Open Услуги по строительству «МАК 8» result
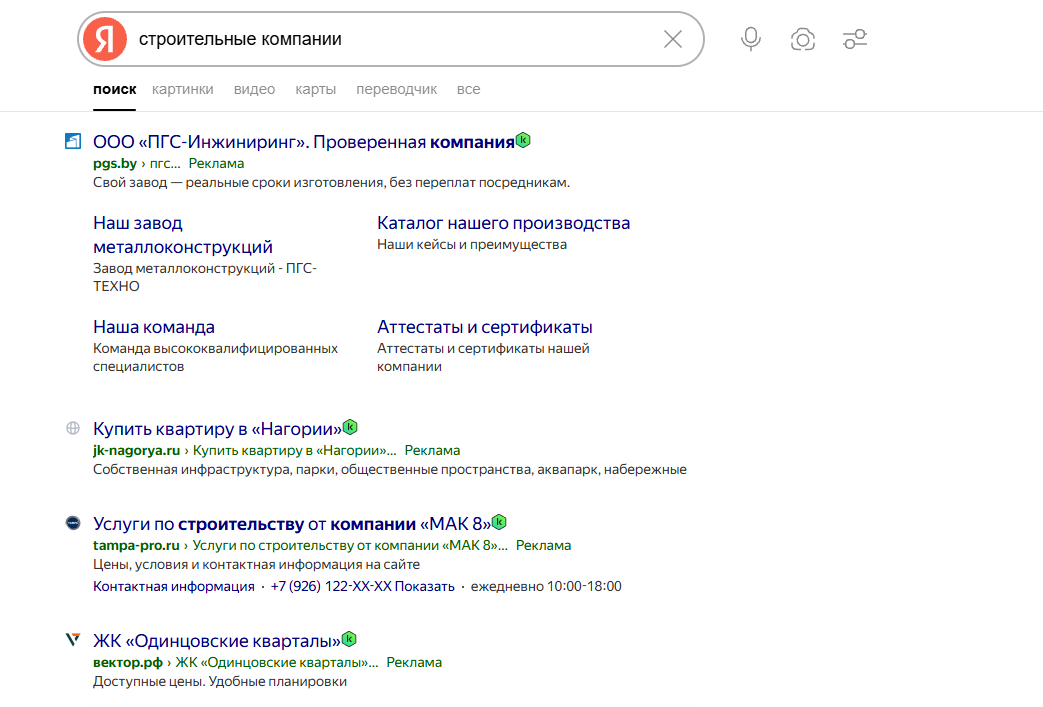The width and height of the screenshot is (1043, 707). [x=292, y=524]
